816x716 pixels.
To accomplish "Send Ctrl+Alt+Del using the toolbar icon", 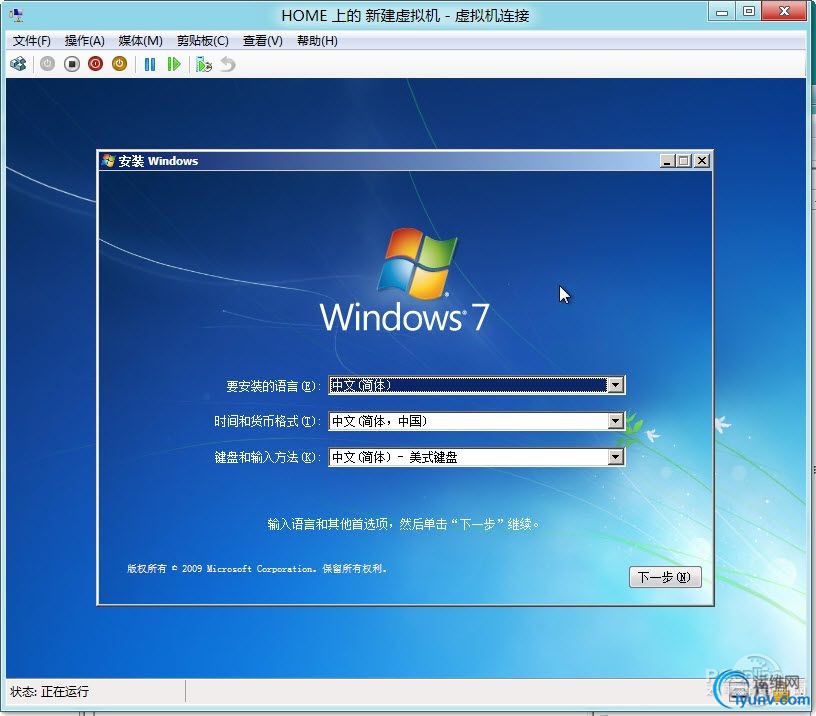I will coord(18,64).
